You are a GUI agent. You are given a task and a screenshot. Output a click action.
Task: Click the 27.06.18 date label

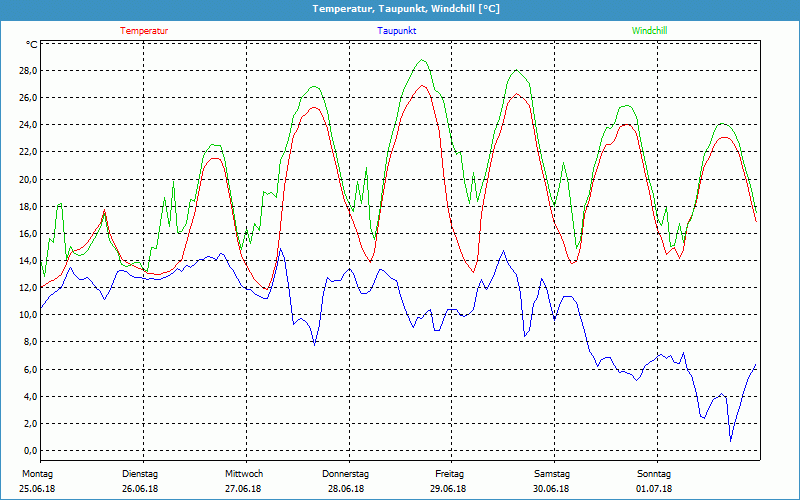click(243, 489)
